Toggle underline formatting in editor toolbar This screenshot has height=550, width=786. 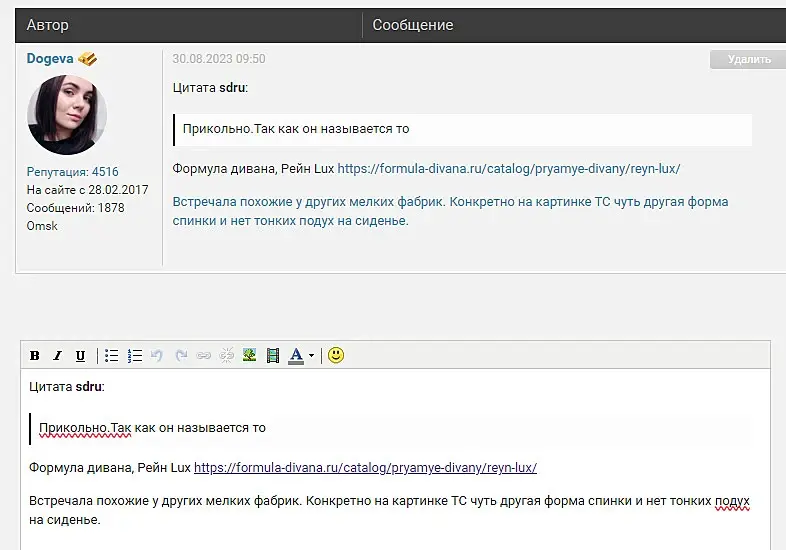click(80, 355)
